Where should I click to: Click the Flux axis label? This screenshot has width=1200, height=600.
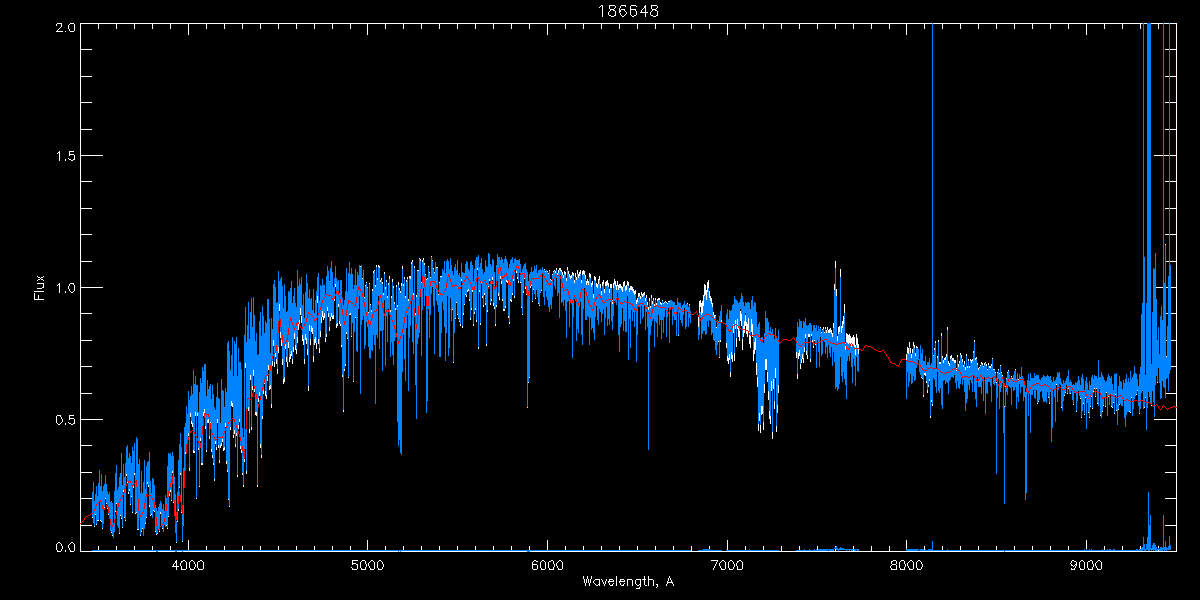[x=39, y=288]
